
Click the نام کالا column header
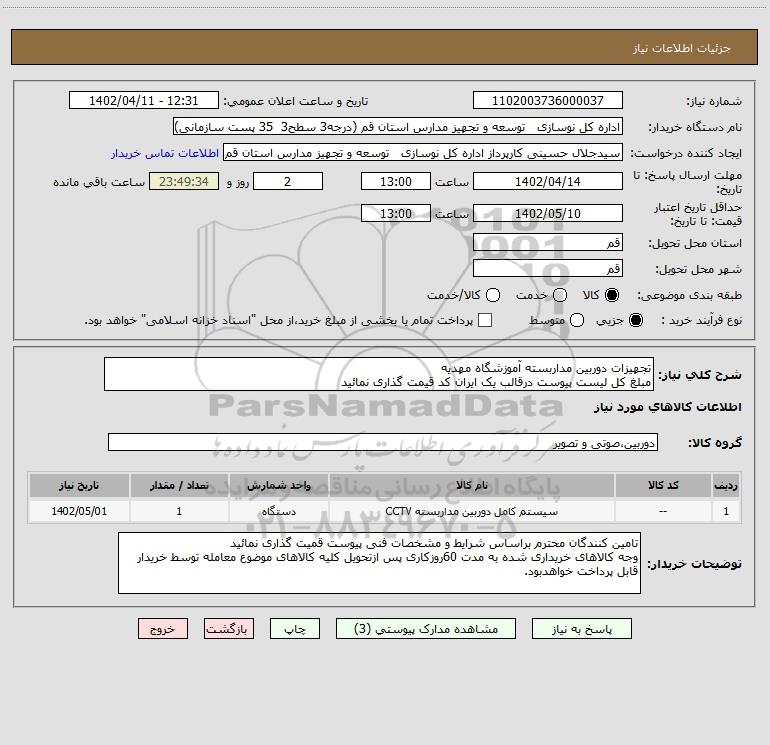[471, 485]
